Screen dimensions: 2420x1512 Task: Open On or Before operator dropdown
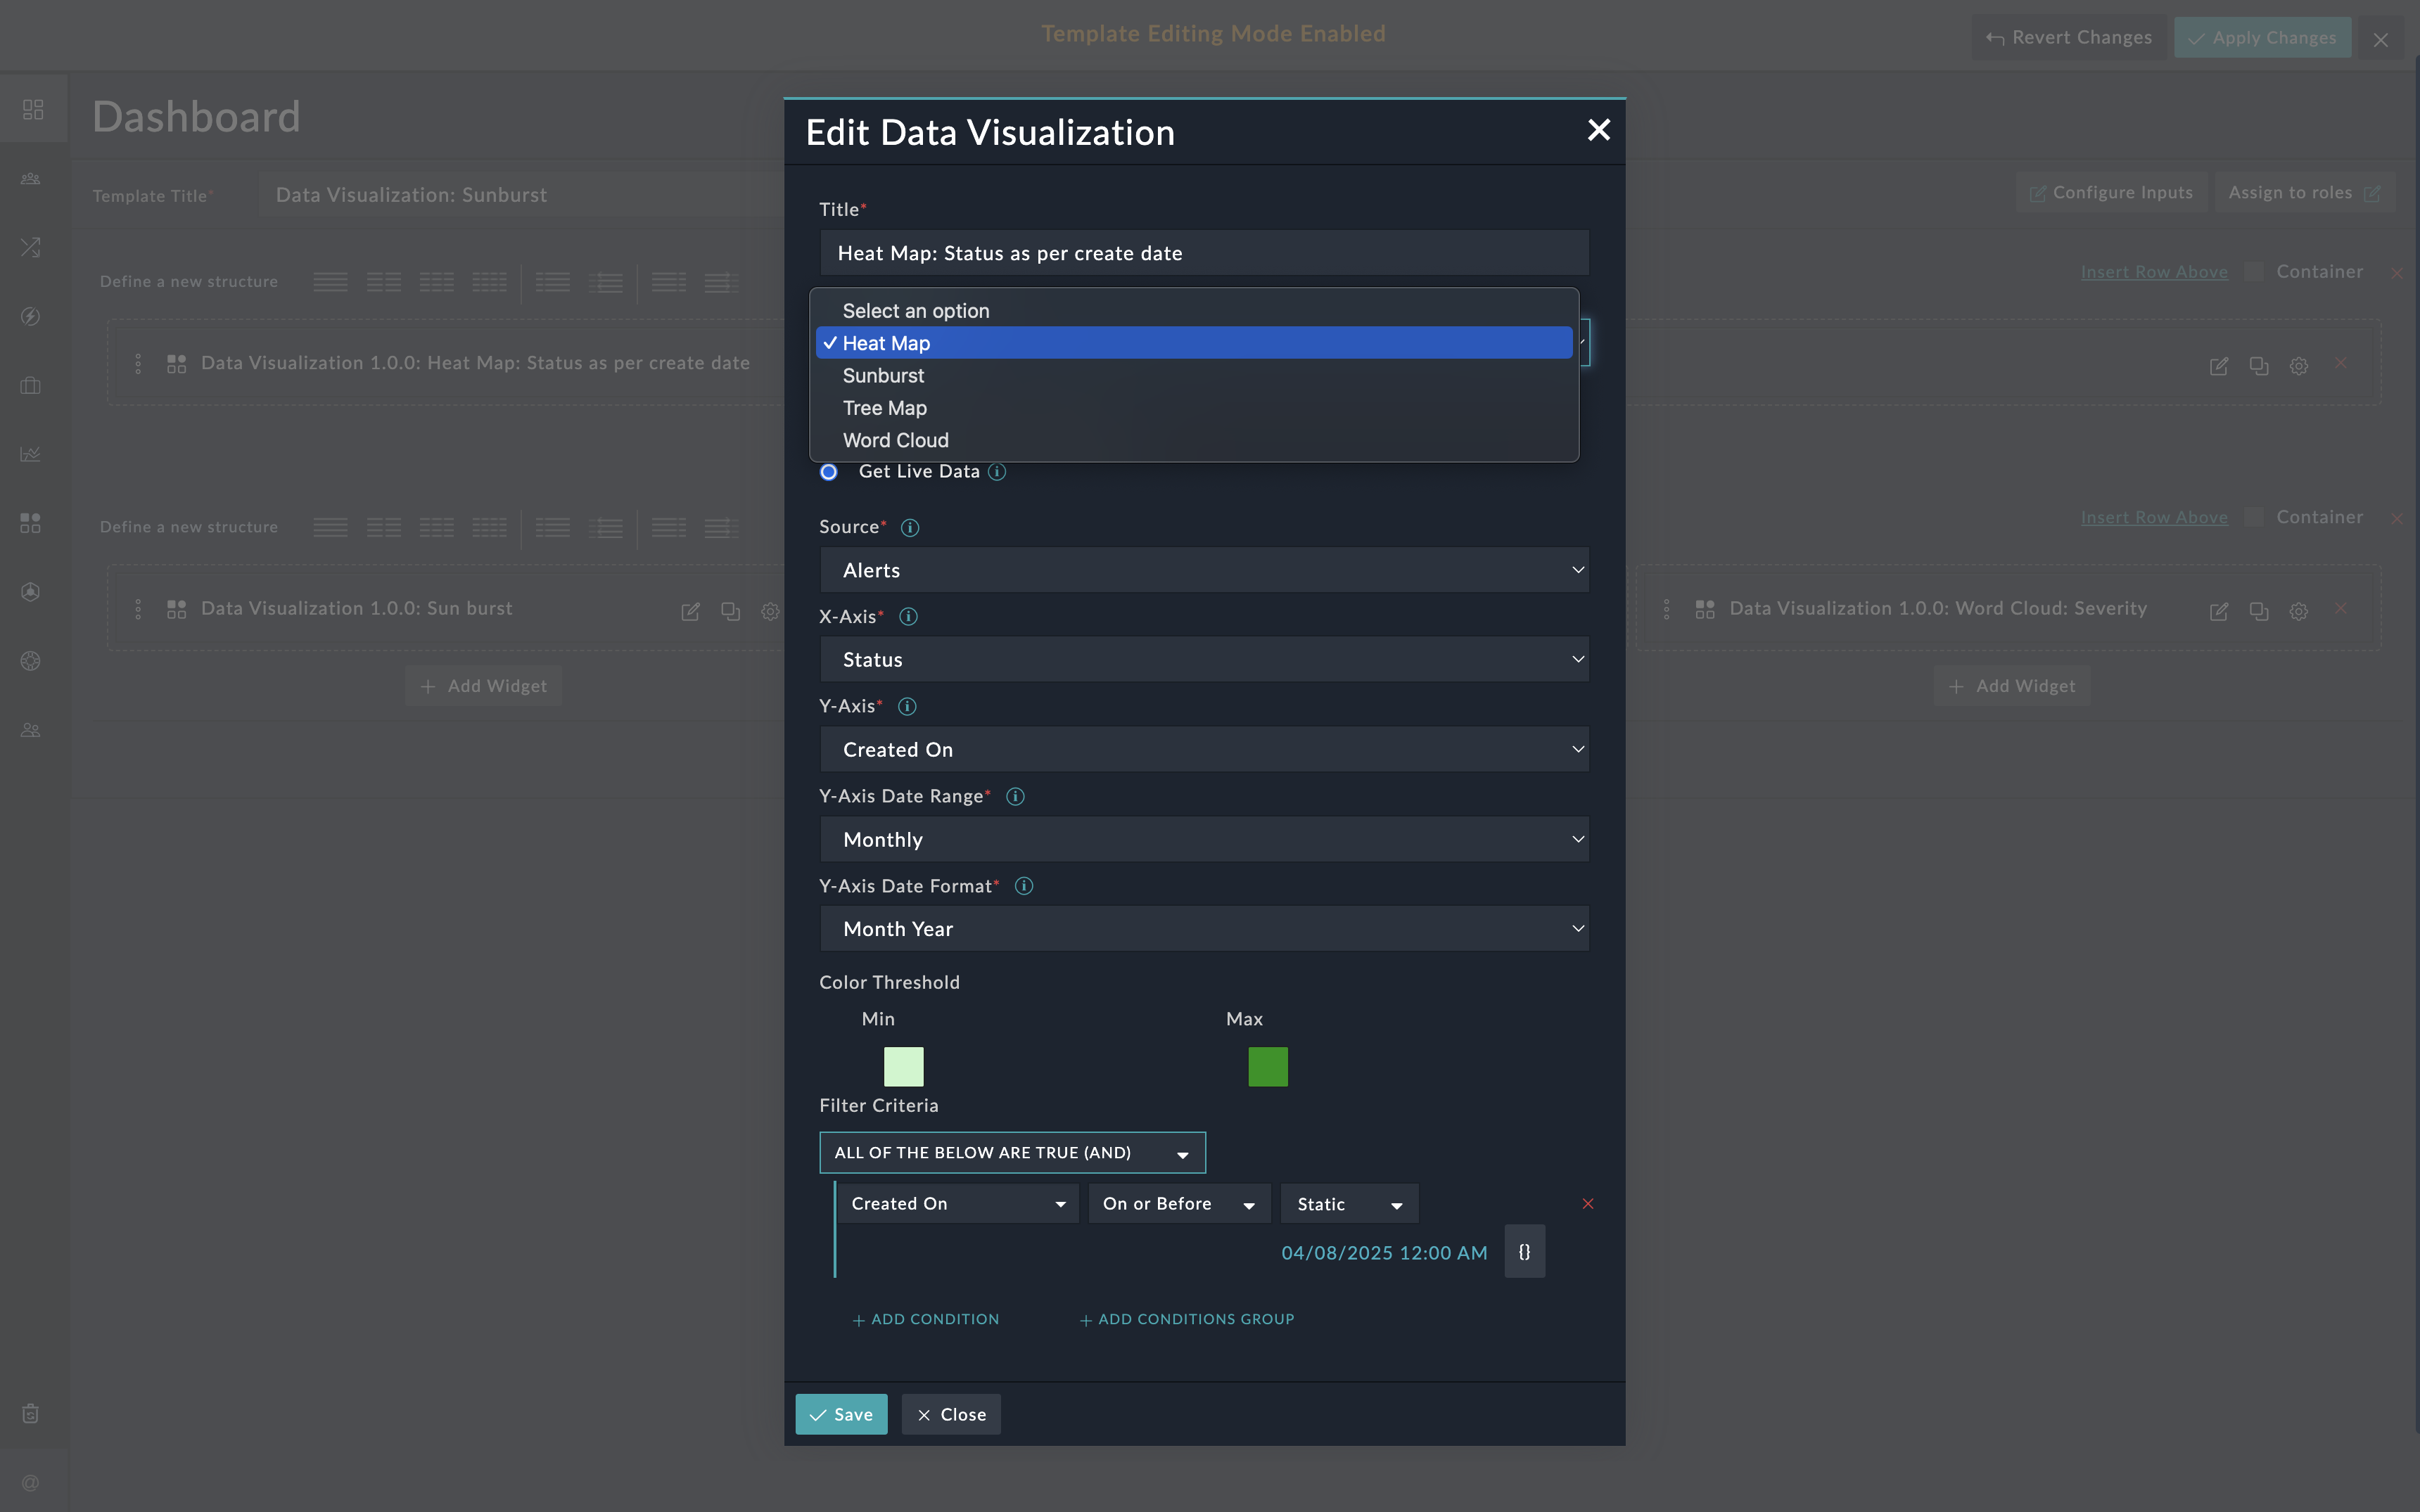tap(1178, 1204)
